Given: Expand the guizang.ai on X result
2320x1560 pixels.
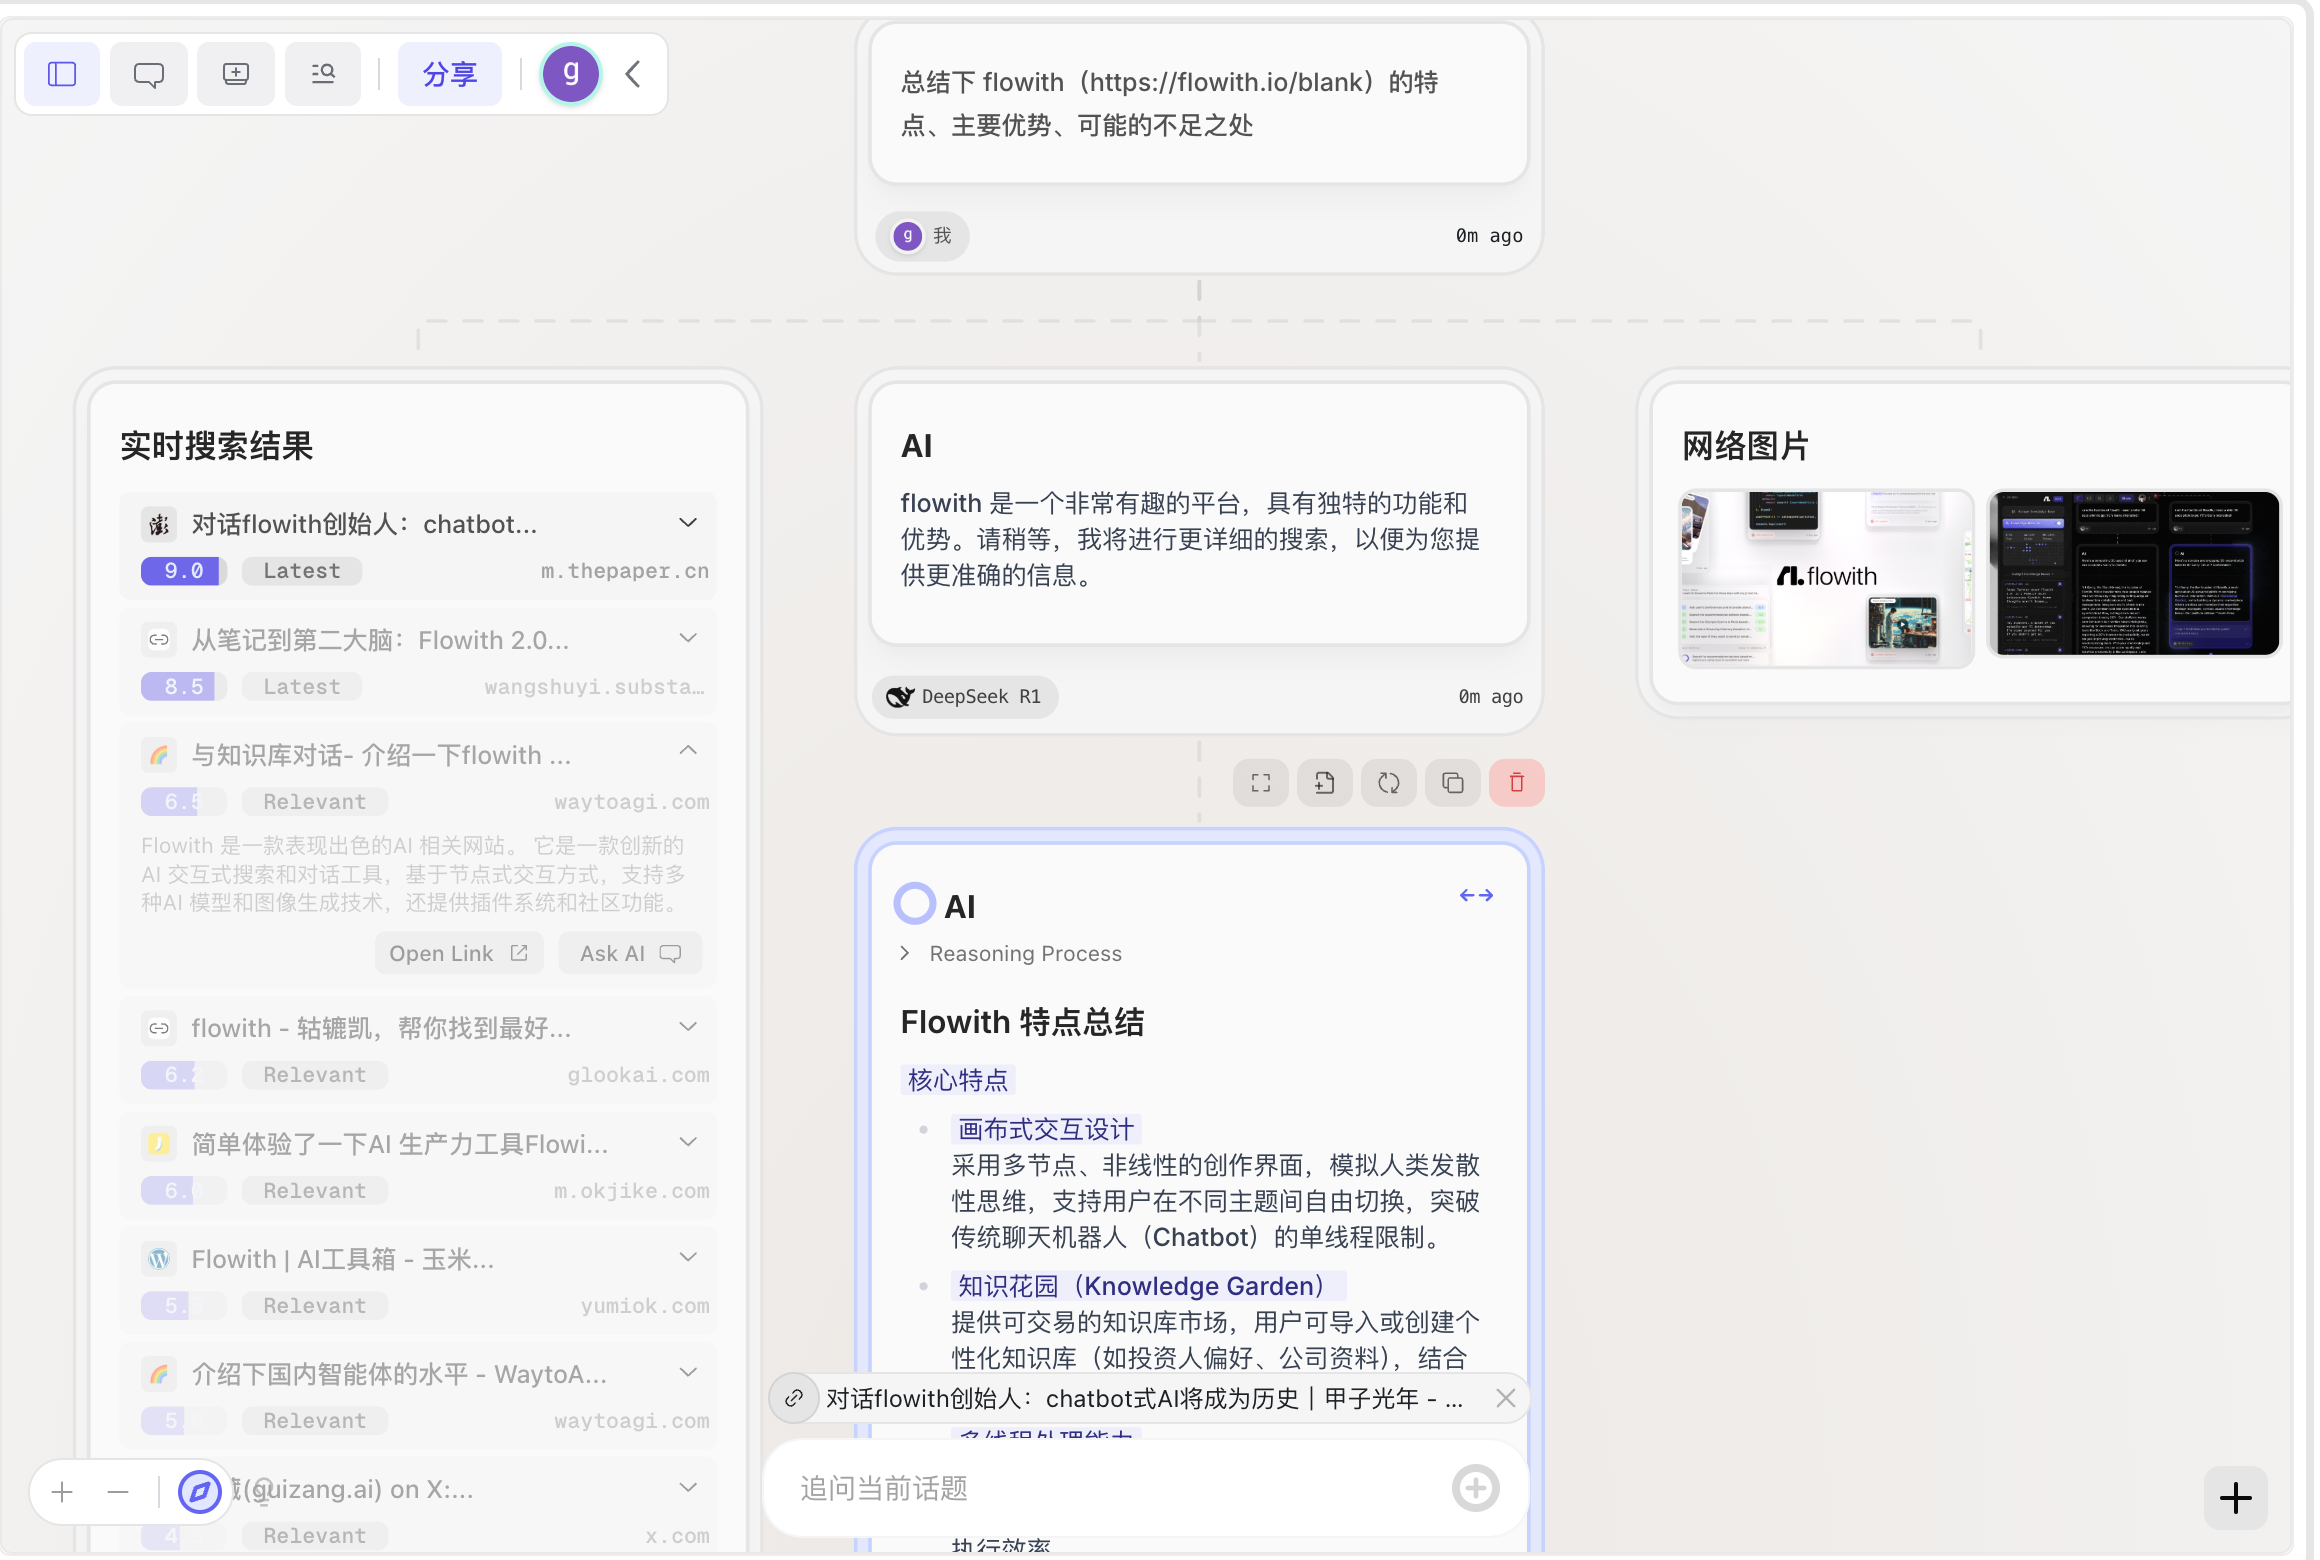Looking at the screenshot, I should pos(688,1488).
